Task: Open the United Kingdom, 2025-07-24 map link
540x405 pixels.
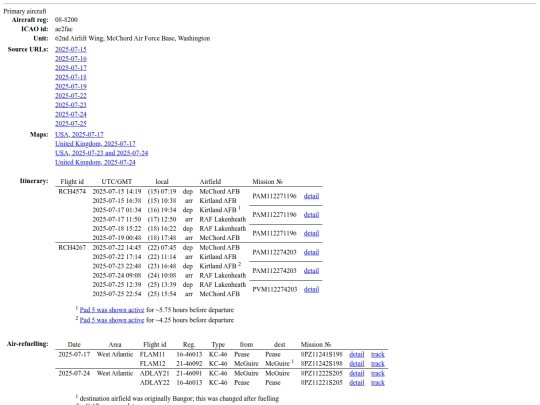Action: [95, 162]
